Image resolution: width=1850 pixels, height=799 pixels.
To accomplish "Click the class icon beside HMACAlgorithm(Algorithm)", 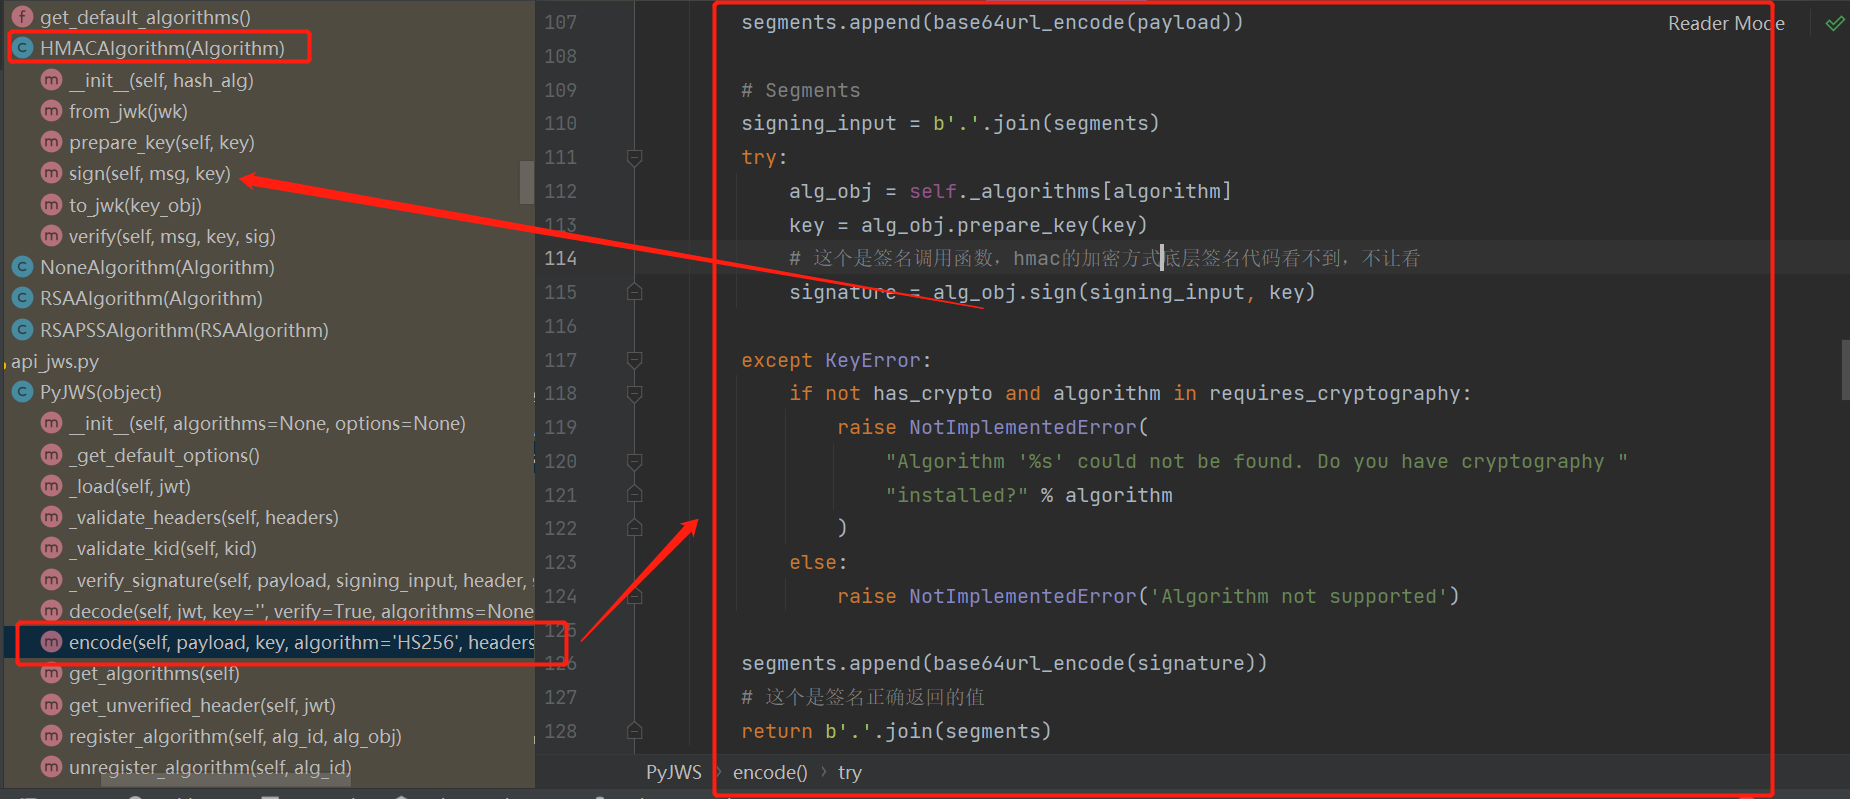I will coord(22,48).
